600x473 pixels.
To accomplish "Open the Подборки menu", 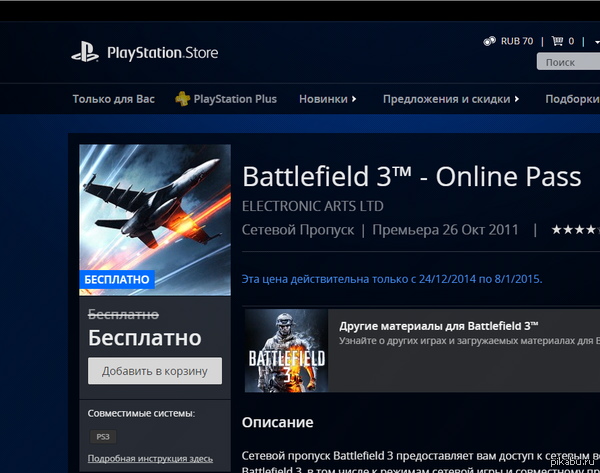I will pyautogui.click(x=571, y=99).
